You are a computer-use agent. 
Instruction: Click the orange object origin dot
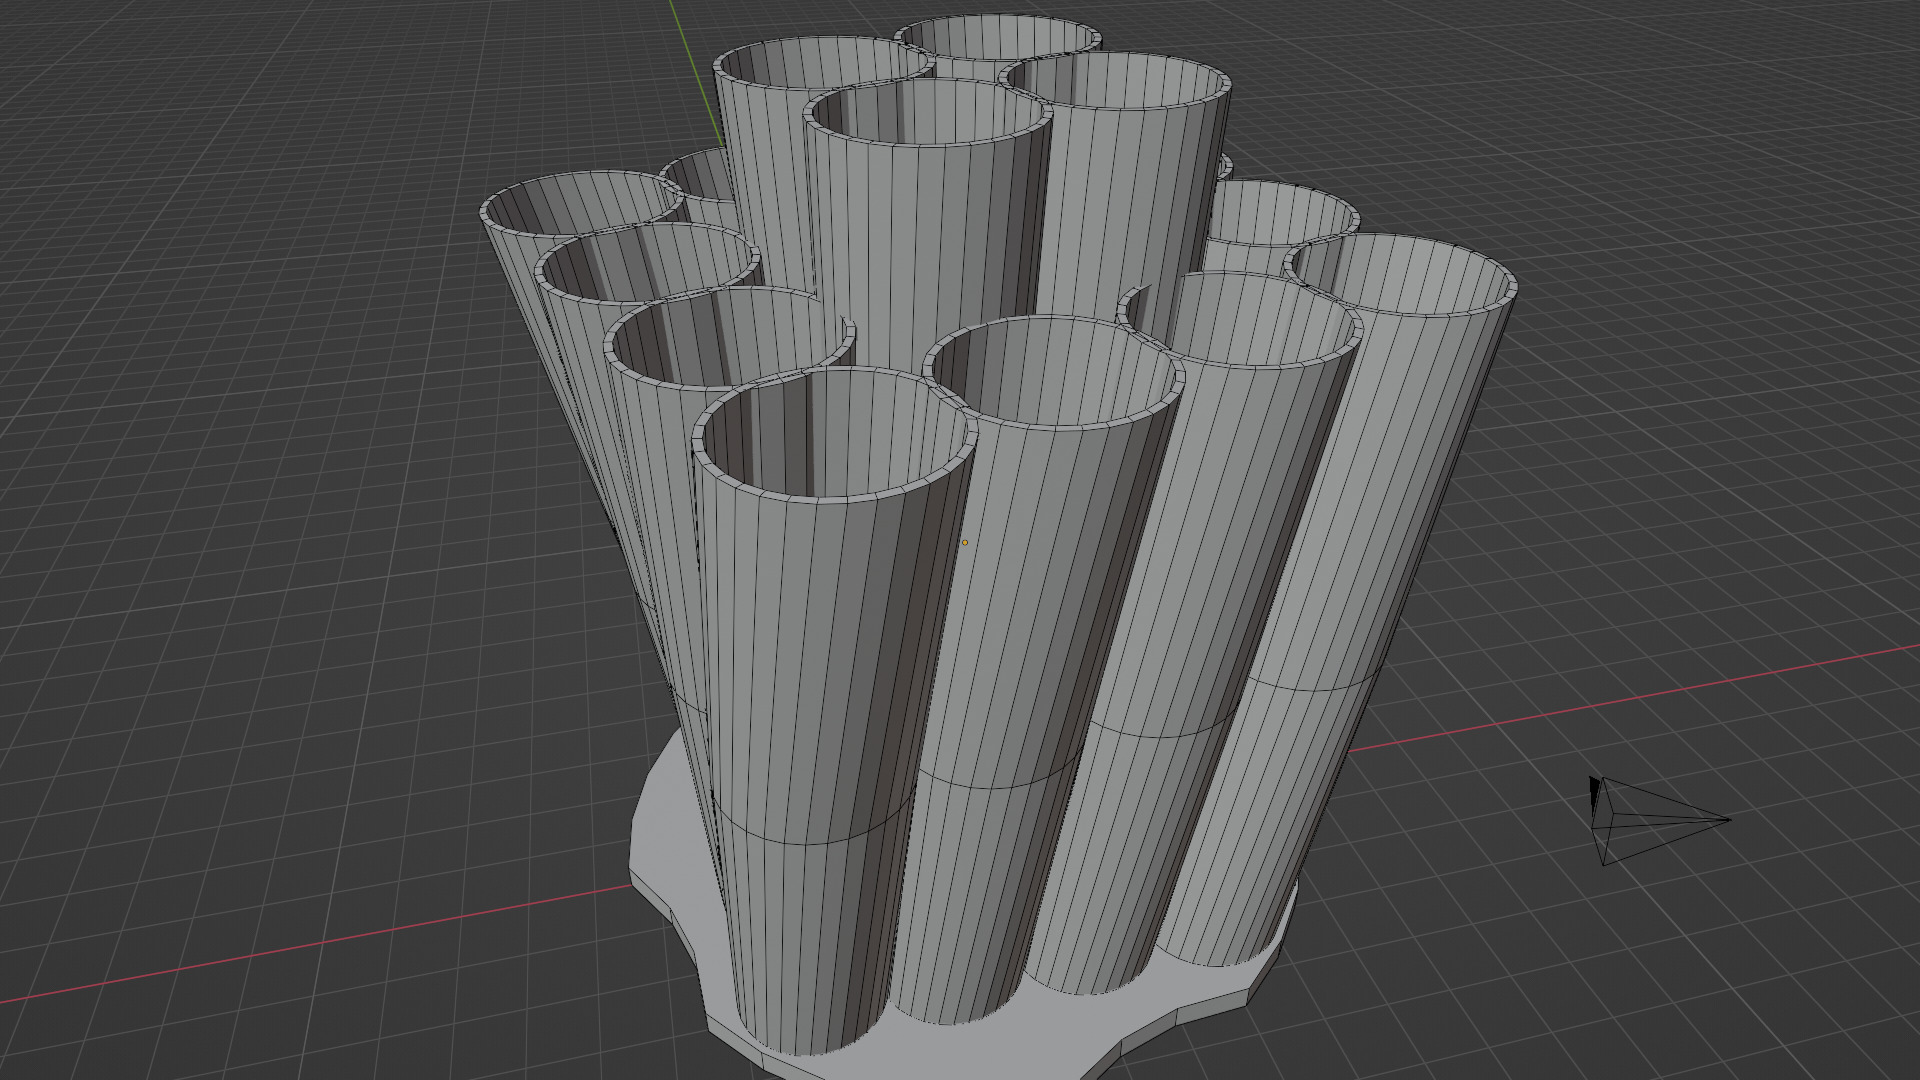(x=965, y=543)
